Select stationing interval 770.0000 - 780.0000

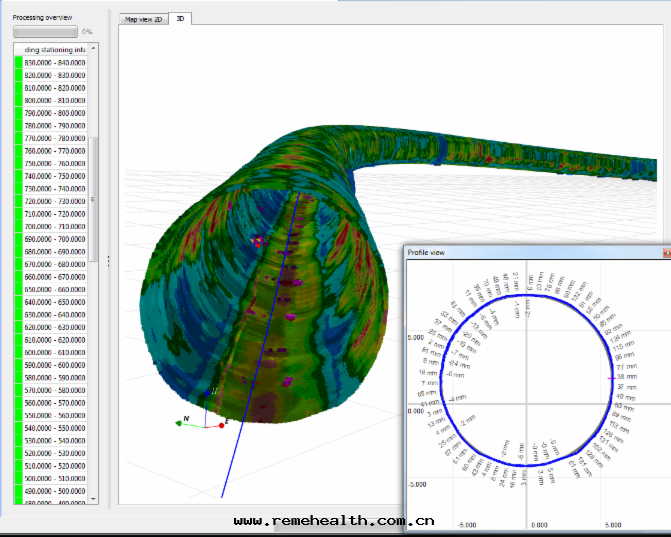coord(54,138)
